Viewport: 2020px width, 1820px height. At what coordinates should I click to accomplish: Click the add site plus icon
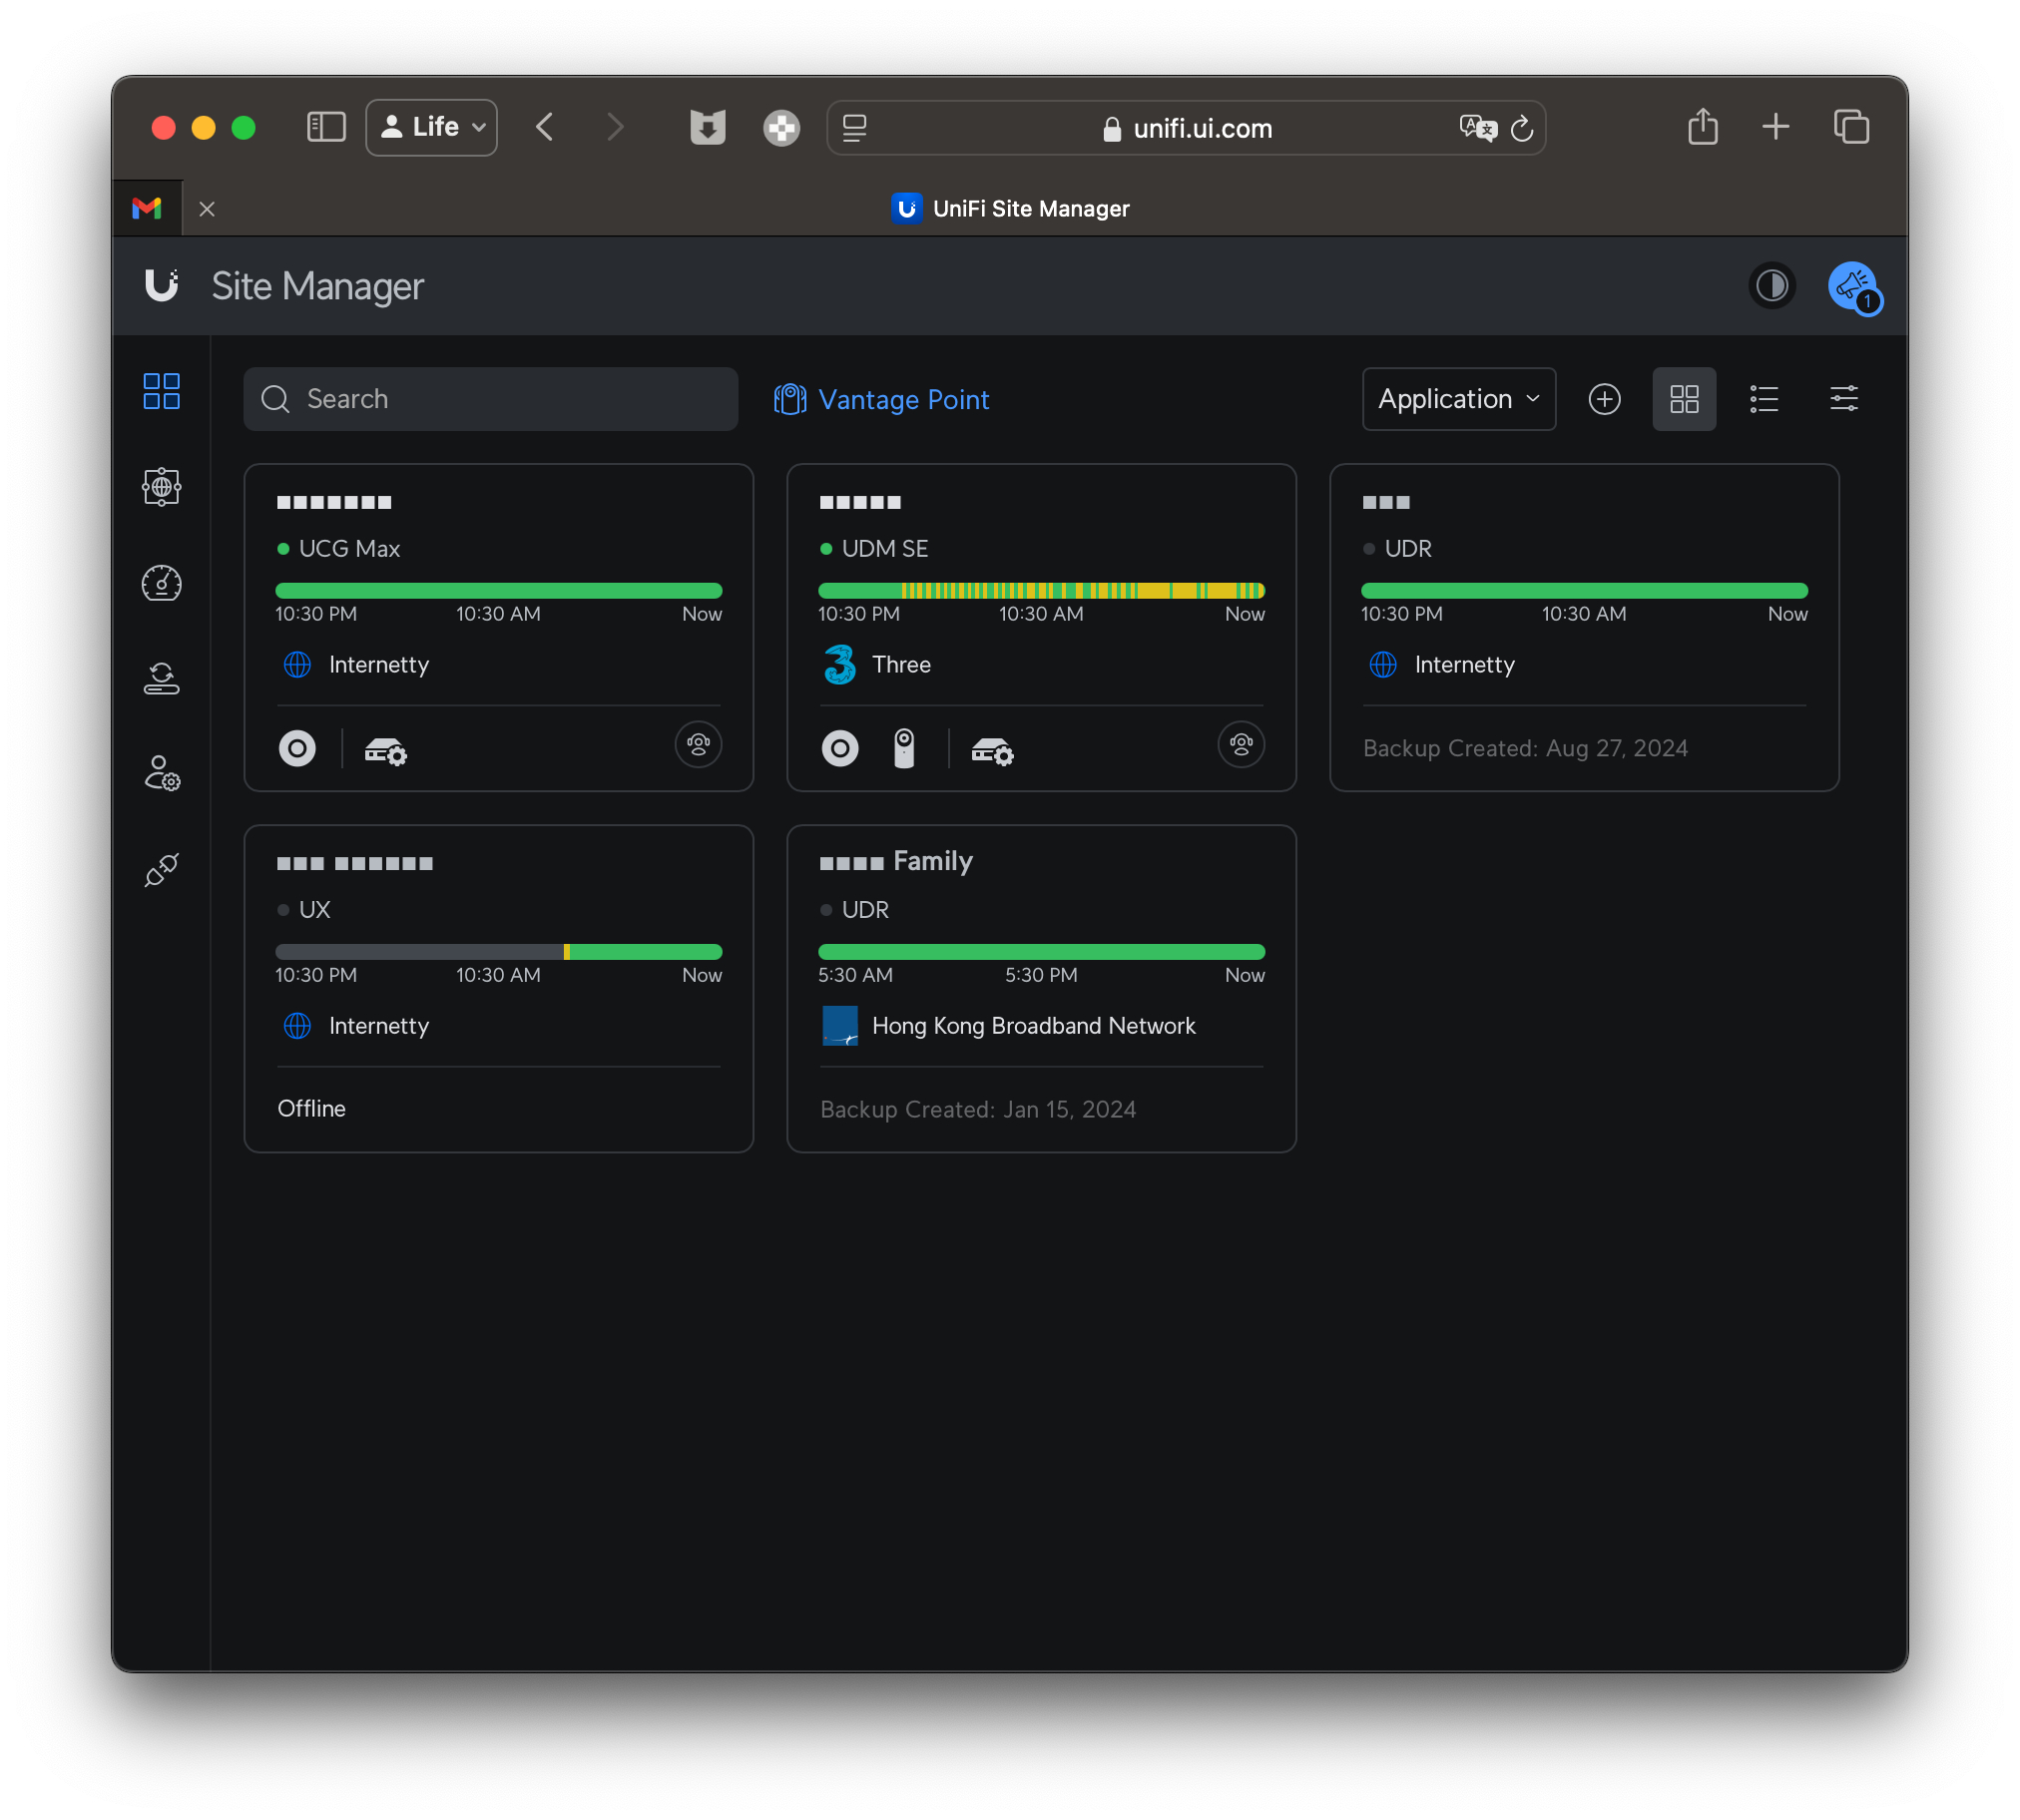(x=1604, y=399)
